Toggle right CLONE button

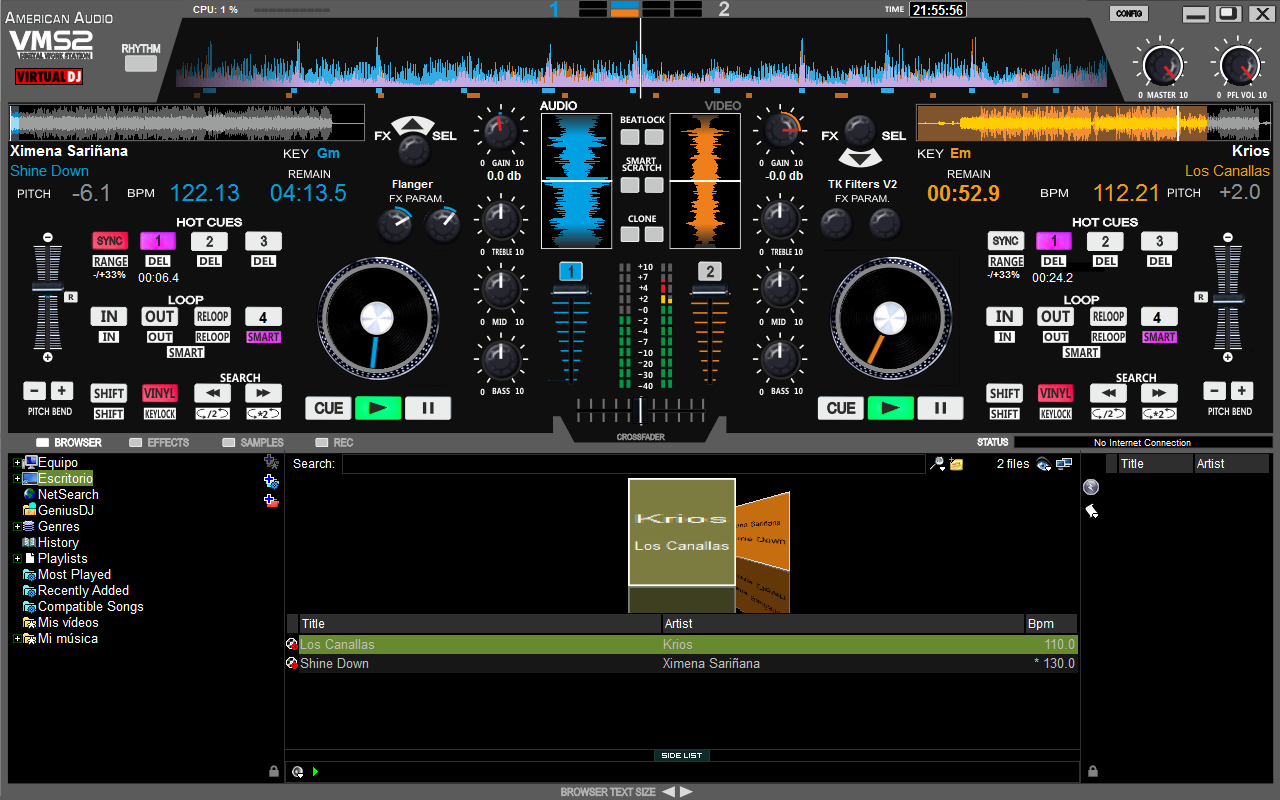(x=654, y=234)
